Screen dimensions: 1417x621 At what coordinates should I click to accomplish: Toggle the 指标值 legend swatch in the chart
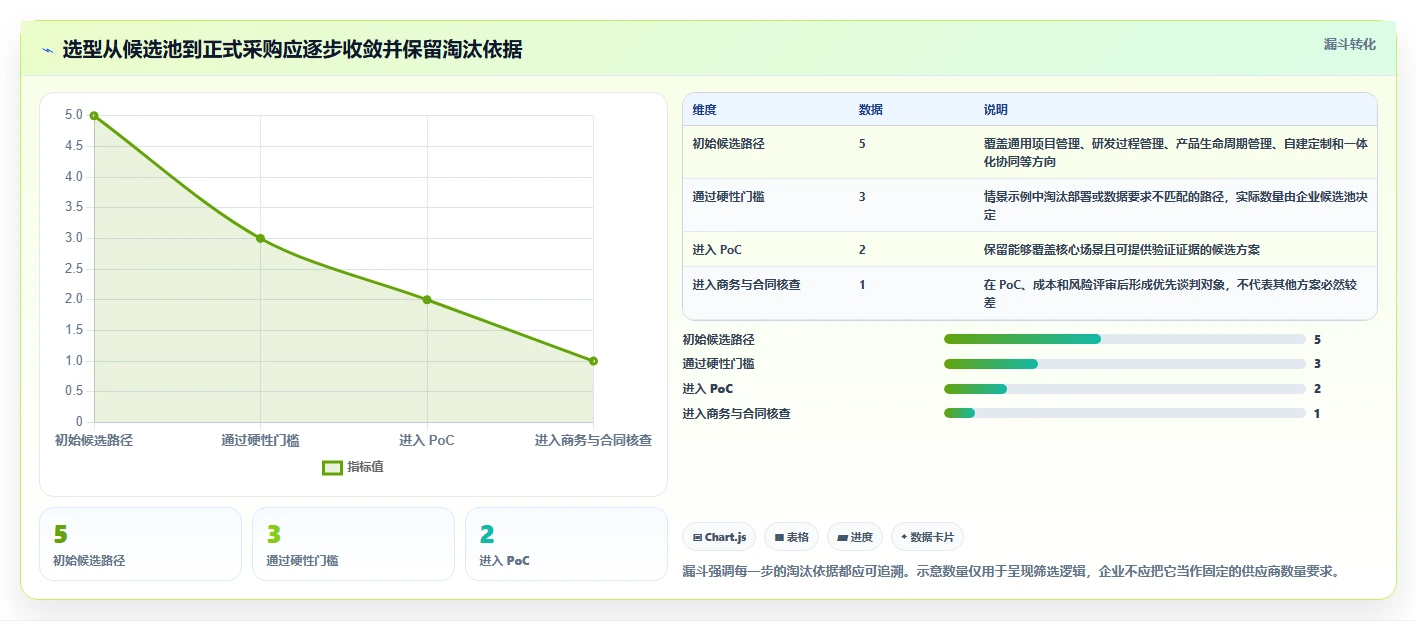tap(332, 467)
